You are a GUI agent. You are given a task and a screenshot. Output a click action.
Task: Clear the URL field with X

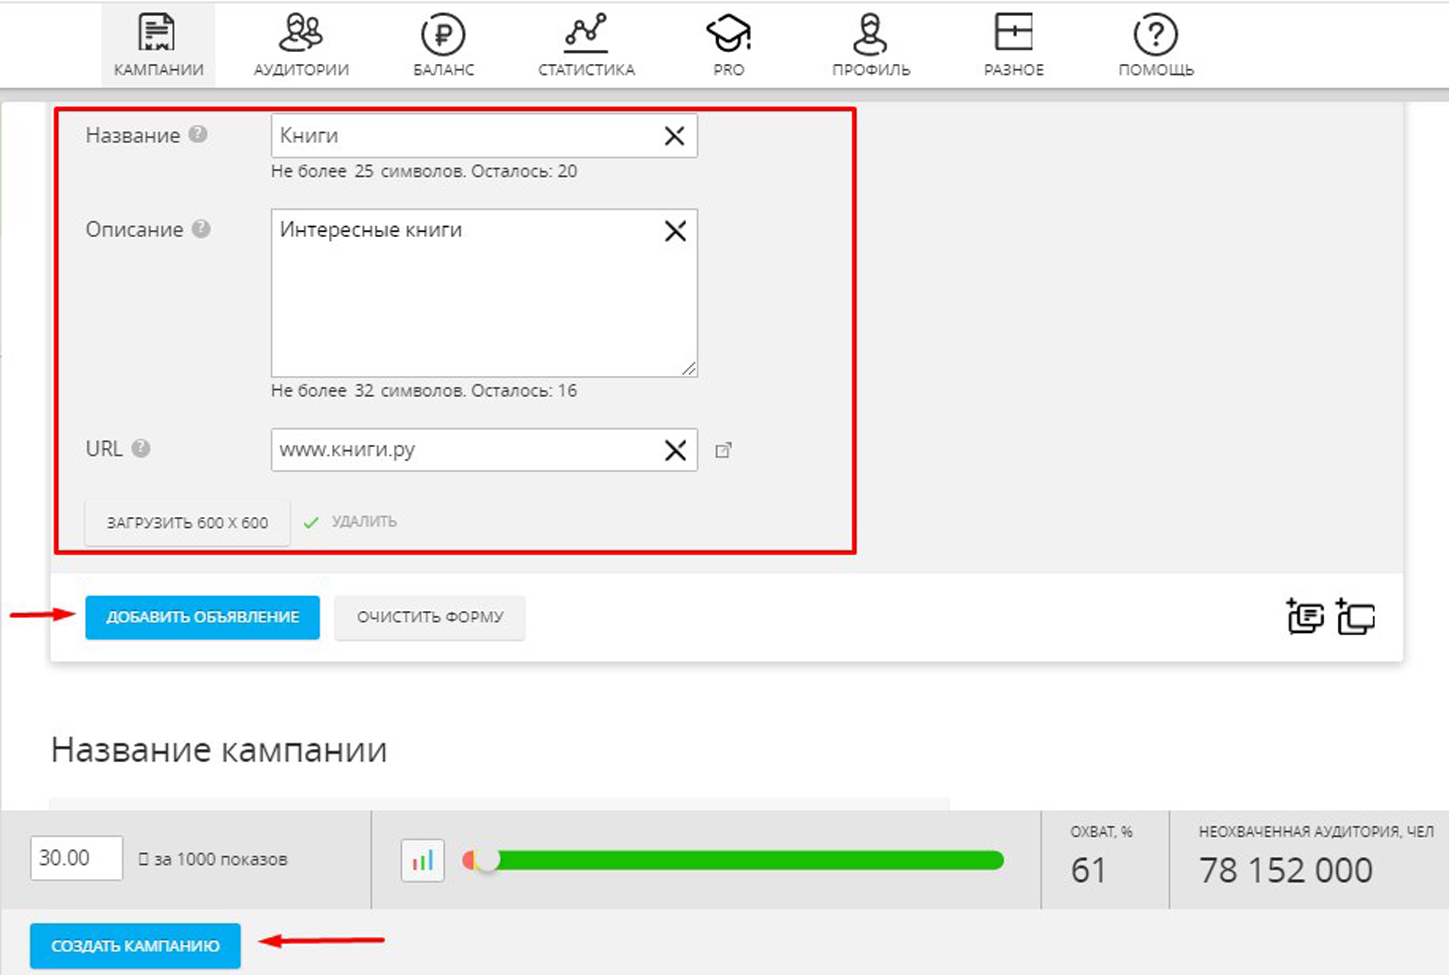[x=675, y=450]
